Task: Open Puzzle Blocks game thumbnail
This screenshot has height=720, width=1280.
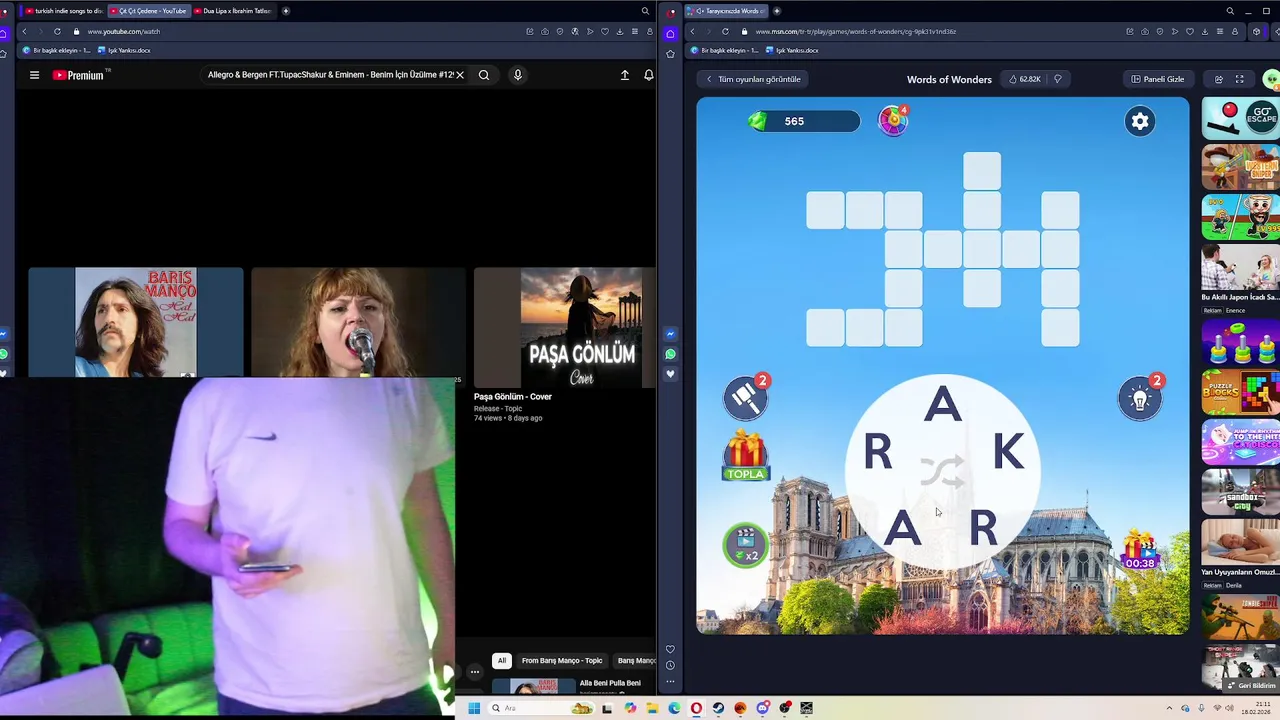Action: coord(1240,392)
